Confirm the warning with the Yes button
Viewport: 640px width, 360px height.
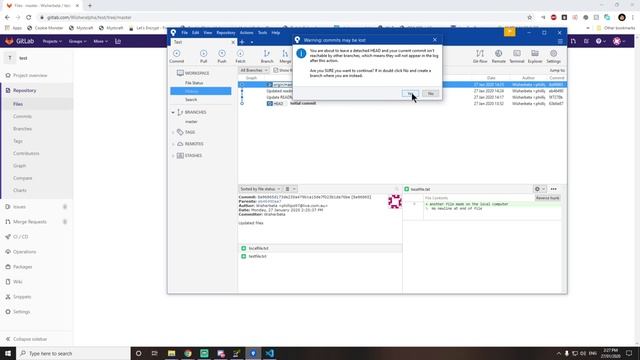[x=410, y=93]
